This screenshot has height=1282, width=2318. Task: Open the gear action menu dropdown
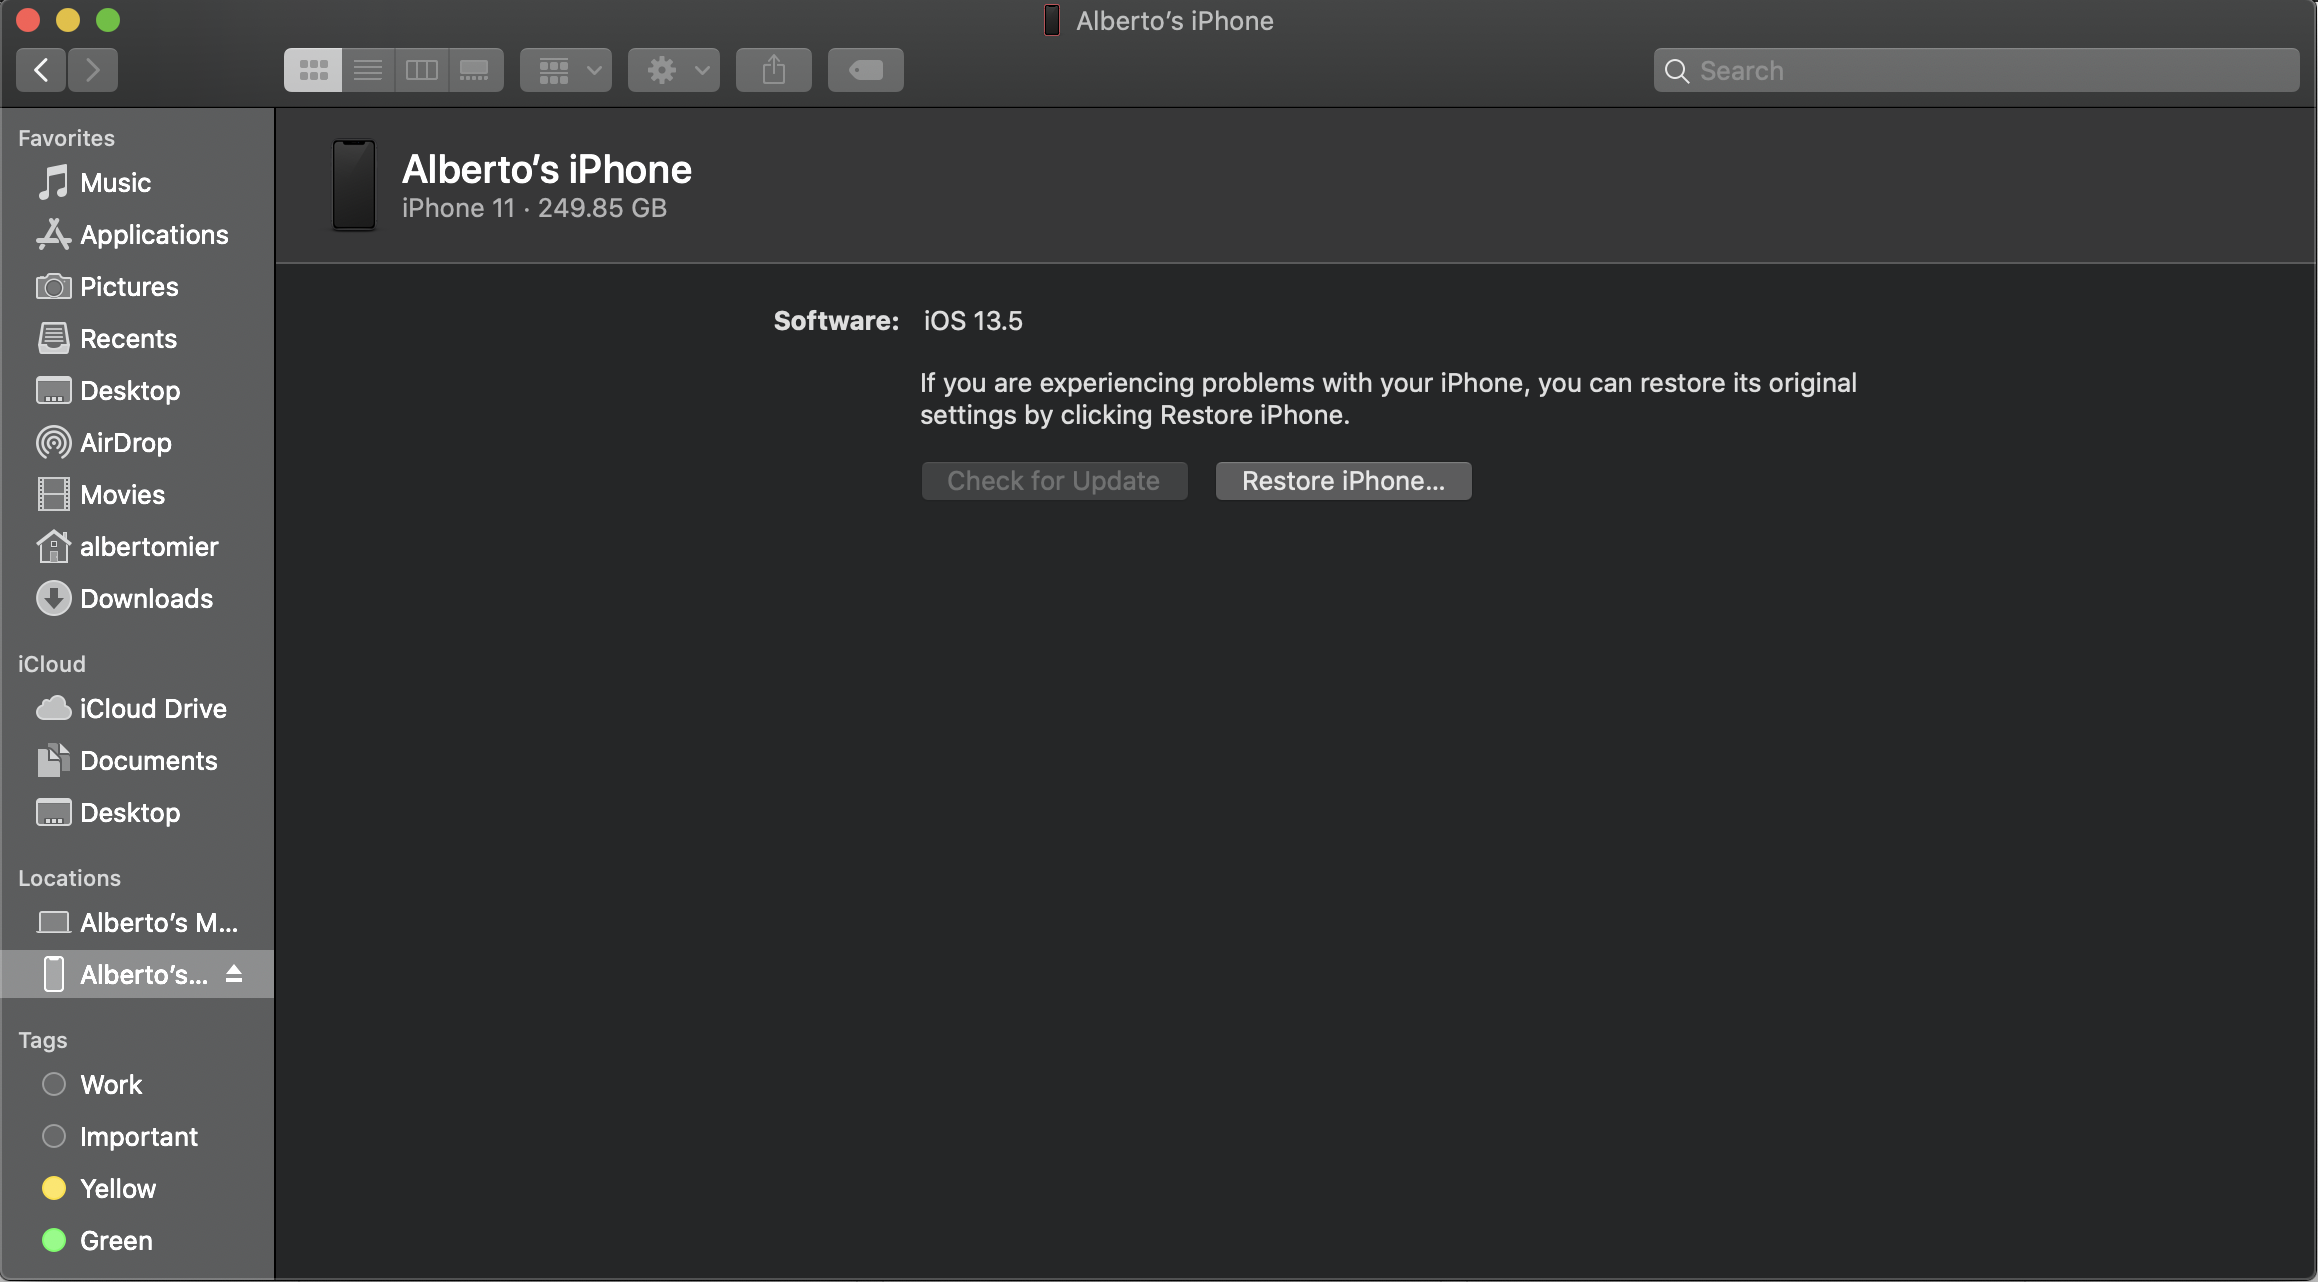[x=674, y=70]
